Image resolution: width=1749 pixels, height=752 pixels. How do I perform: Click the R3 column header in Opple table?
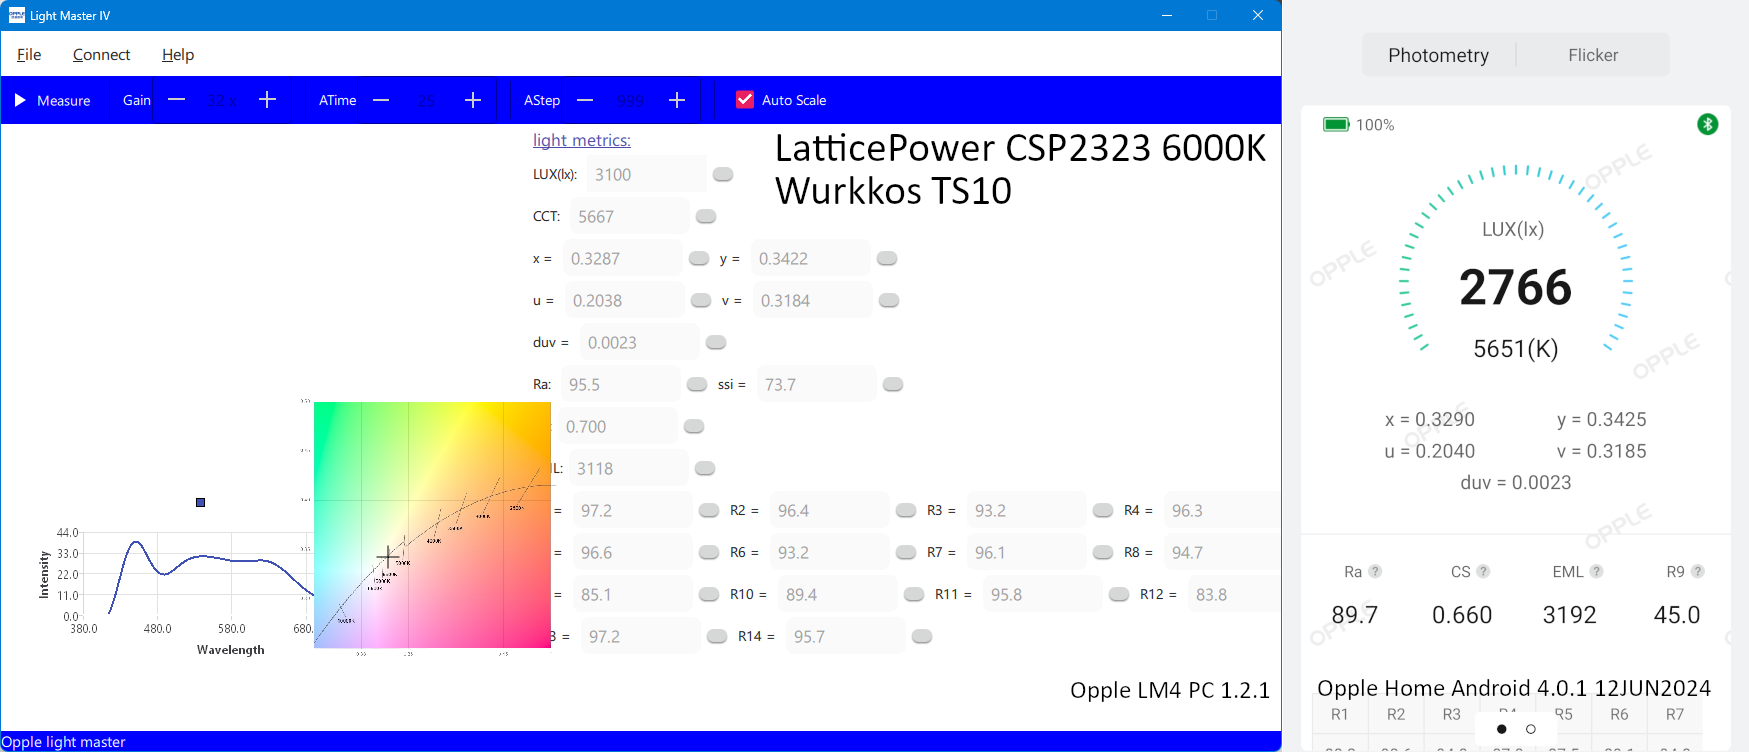[x=1451, y=714]
